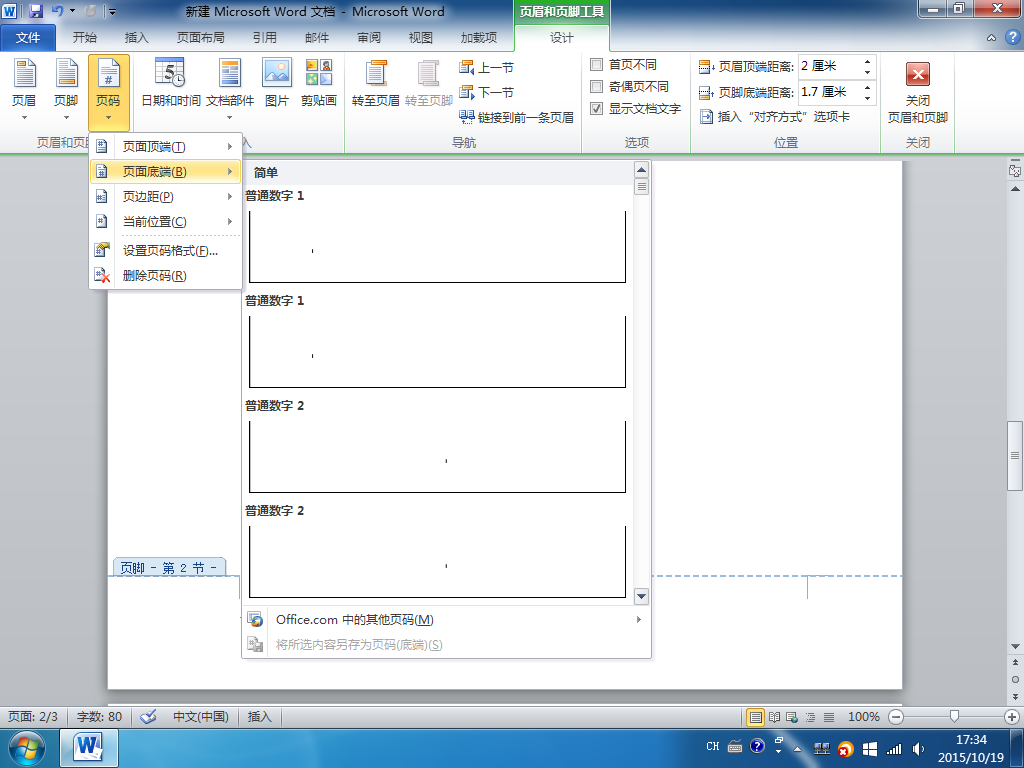
Task: Open Office.com 中的其他页码 entry
Action: pyautogui.click(x=446, y=620)
